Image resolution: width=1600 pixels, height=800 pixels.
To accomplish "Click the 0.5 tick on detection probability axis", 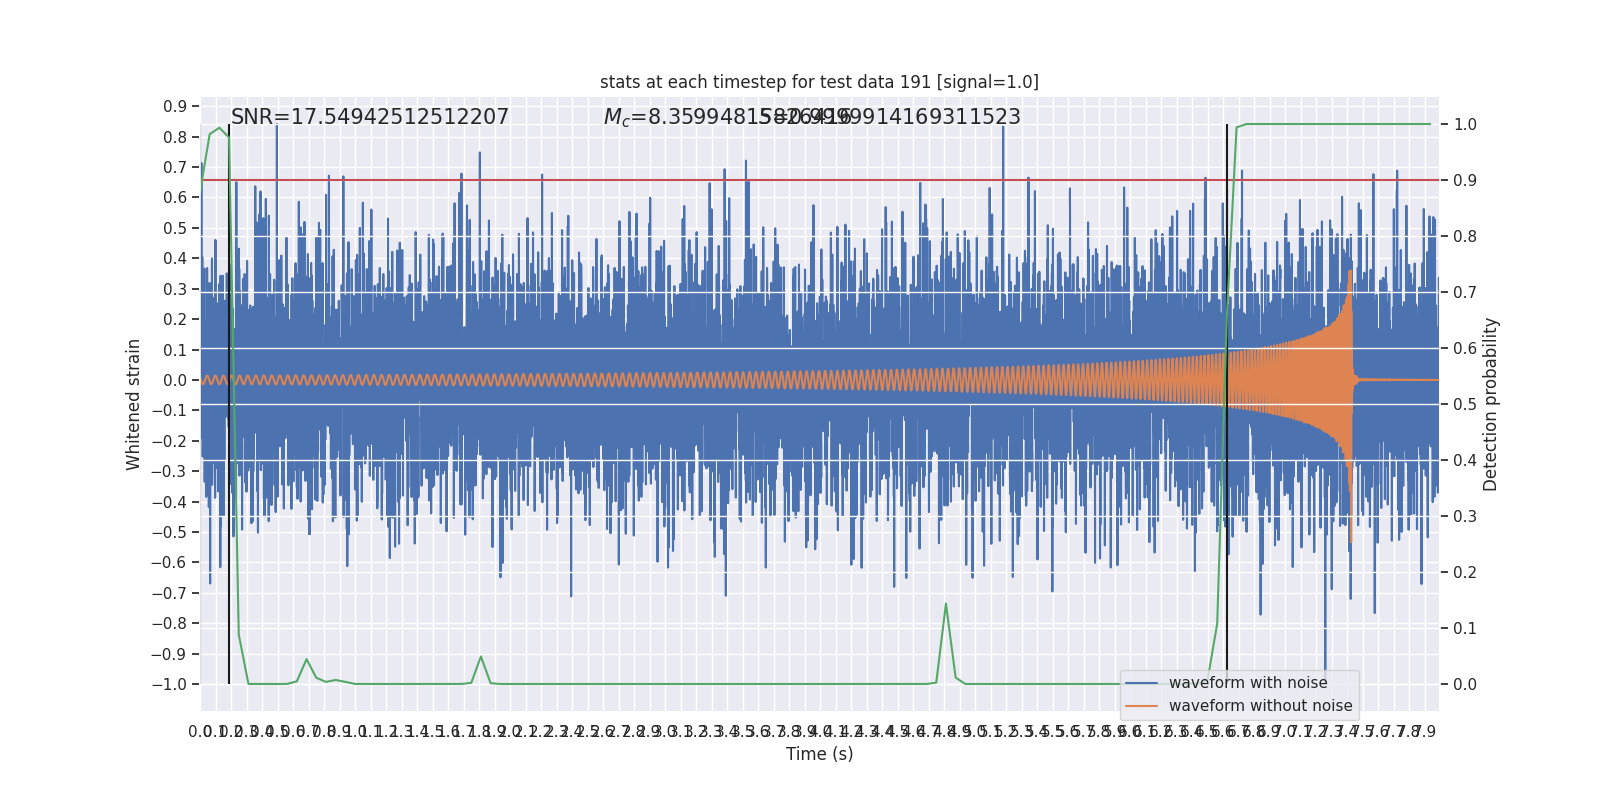I will (x=1465, y=405).
